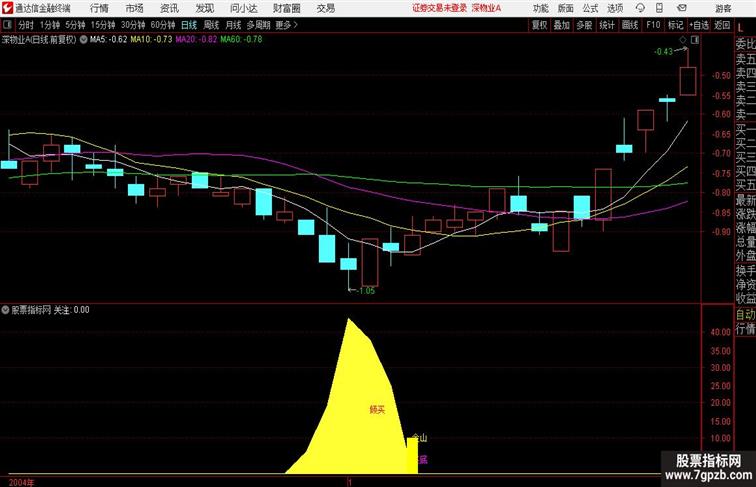Toggle the side panel icon at chart top right
Viewport: 756px width, 487px height.
tap(695, 40)
